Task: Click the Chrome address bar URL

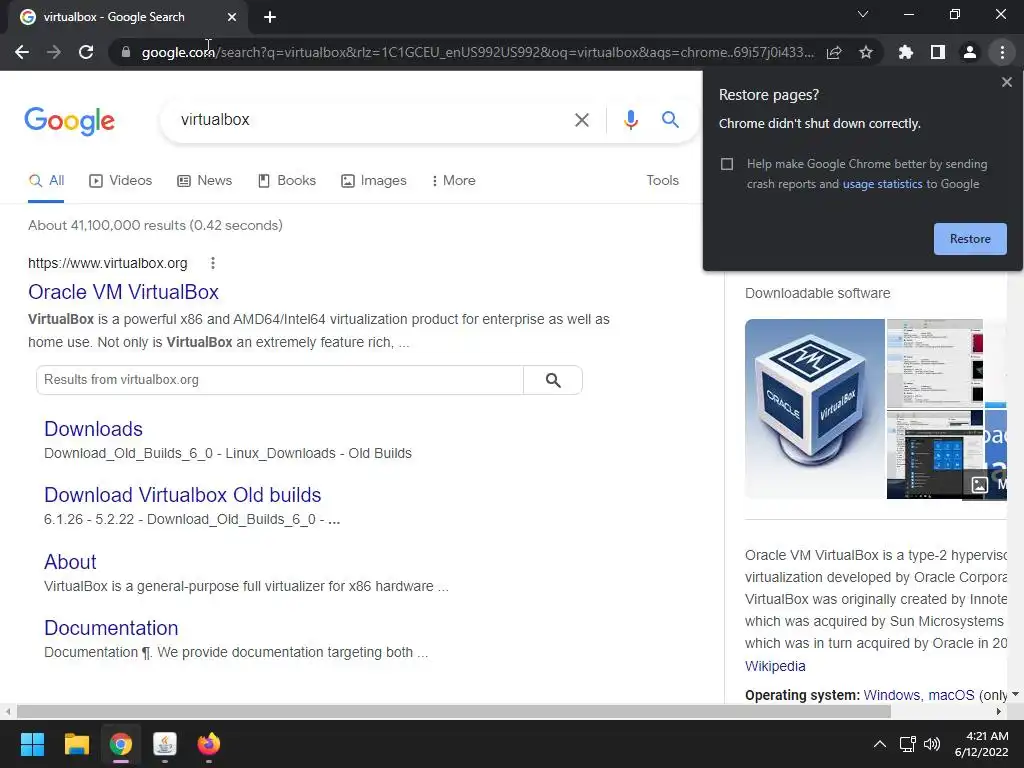Action: coord(477,52)
